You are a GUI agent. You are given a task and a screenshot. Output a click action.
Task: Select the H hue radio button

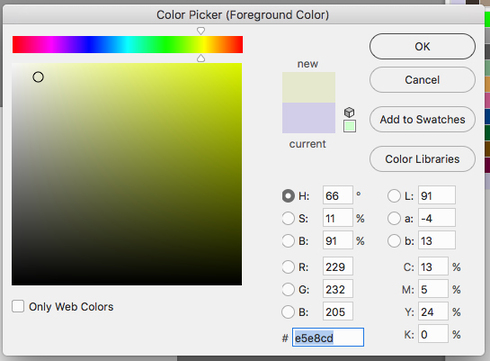[x=288, y=196]
